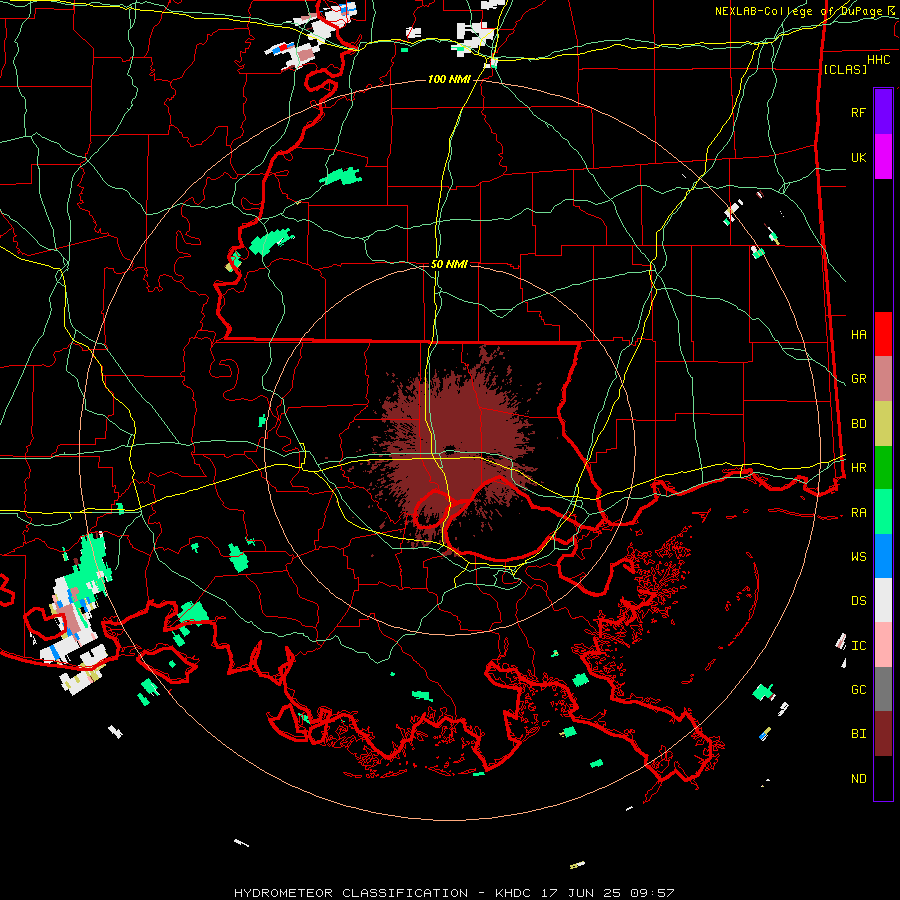Click the GR pinkish legend swatch
Viewport: 900px width, 900px height.
pyautogui.click(x=883, y=379)
